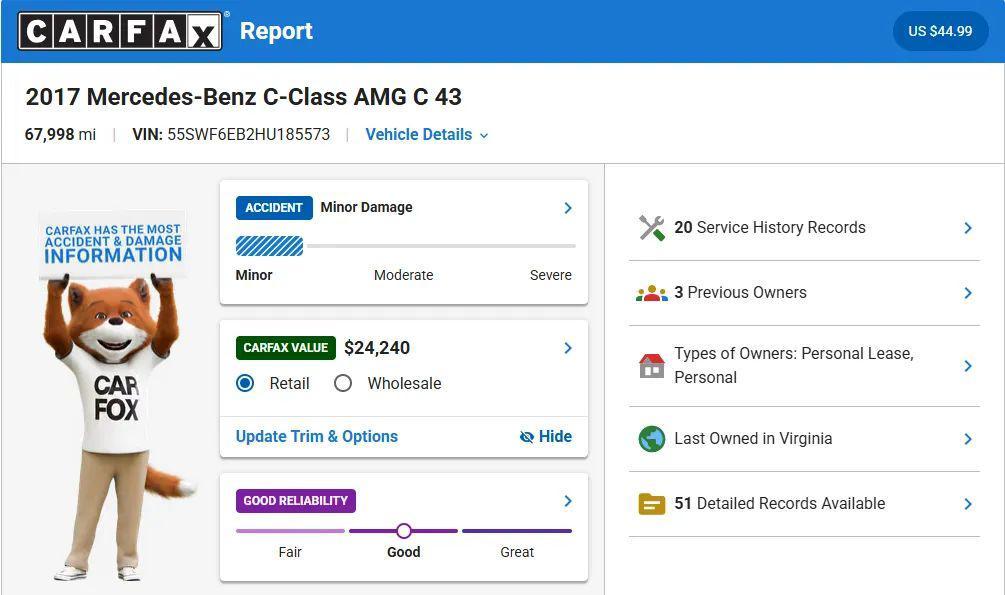Click the folder detailed records icon
Viewport: 1005px width, 595px height.
(x=652, y=504)
